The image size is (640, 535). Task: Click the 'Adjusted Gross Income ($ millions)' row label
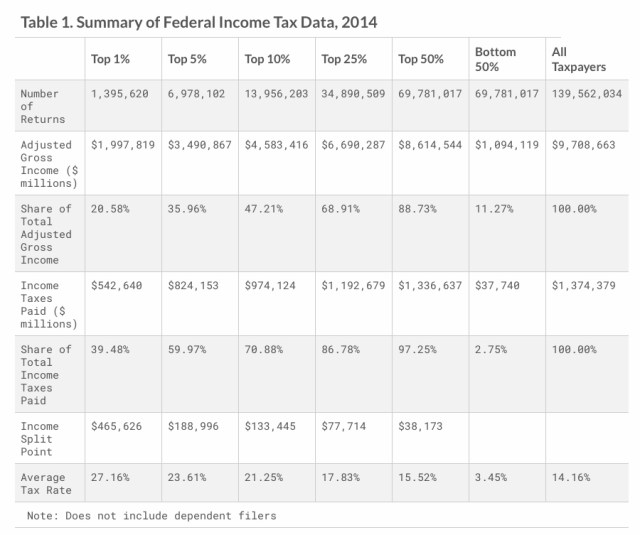click(46, 163)
